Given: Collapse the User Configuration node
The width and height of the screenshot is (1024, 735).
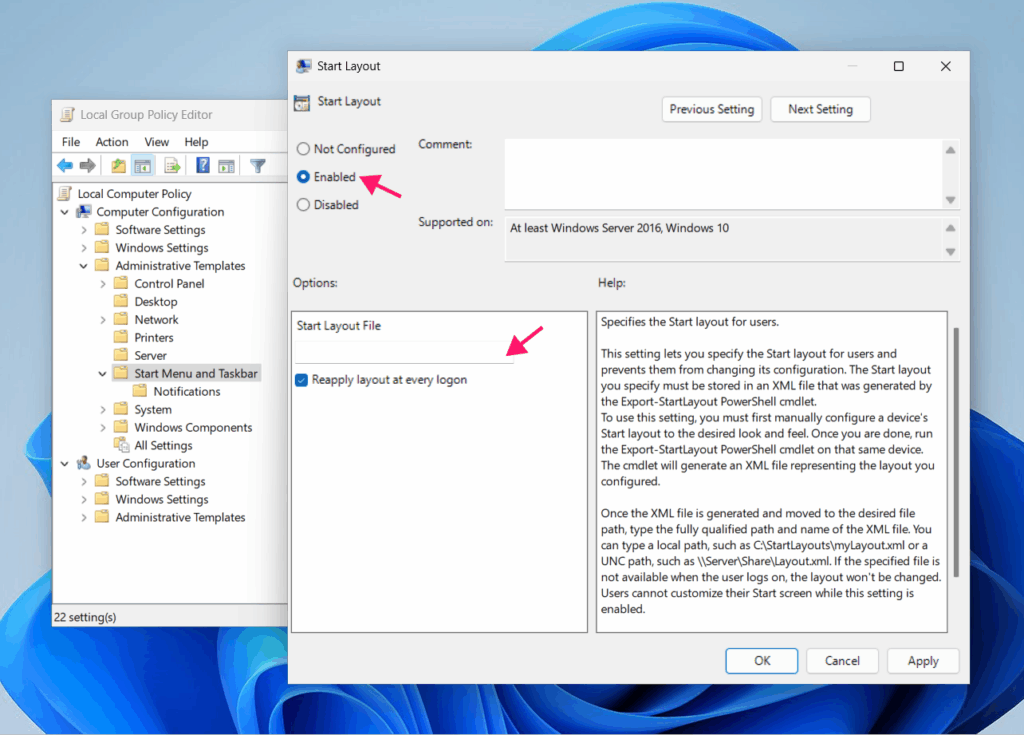Looking at the screenshot, I should point(65,464).
